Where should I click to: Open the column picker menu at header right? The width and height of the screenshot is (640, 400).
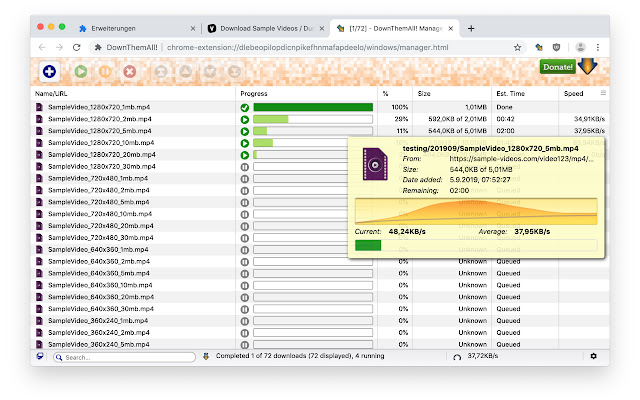coord(603,93)
